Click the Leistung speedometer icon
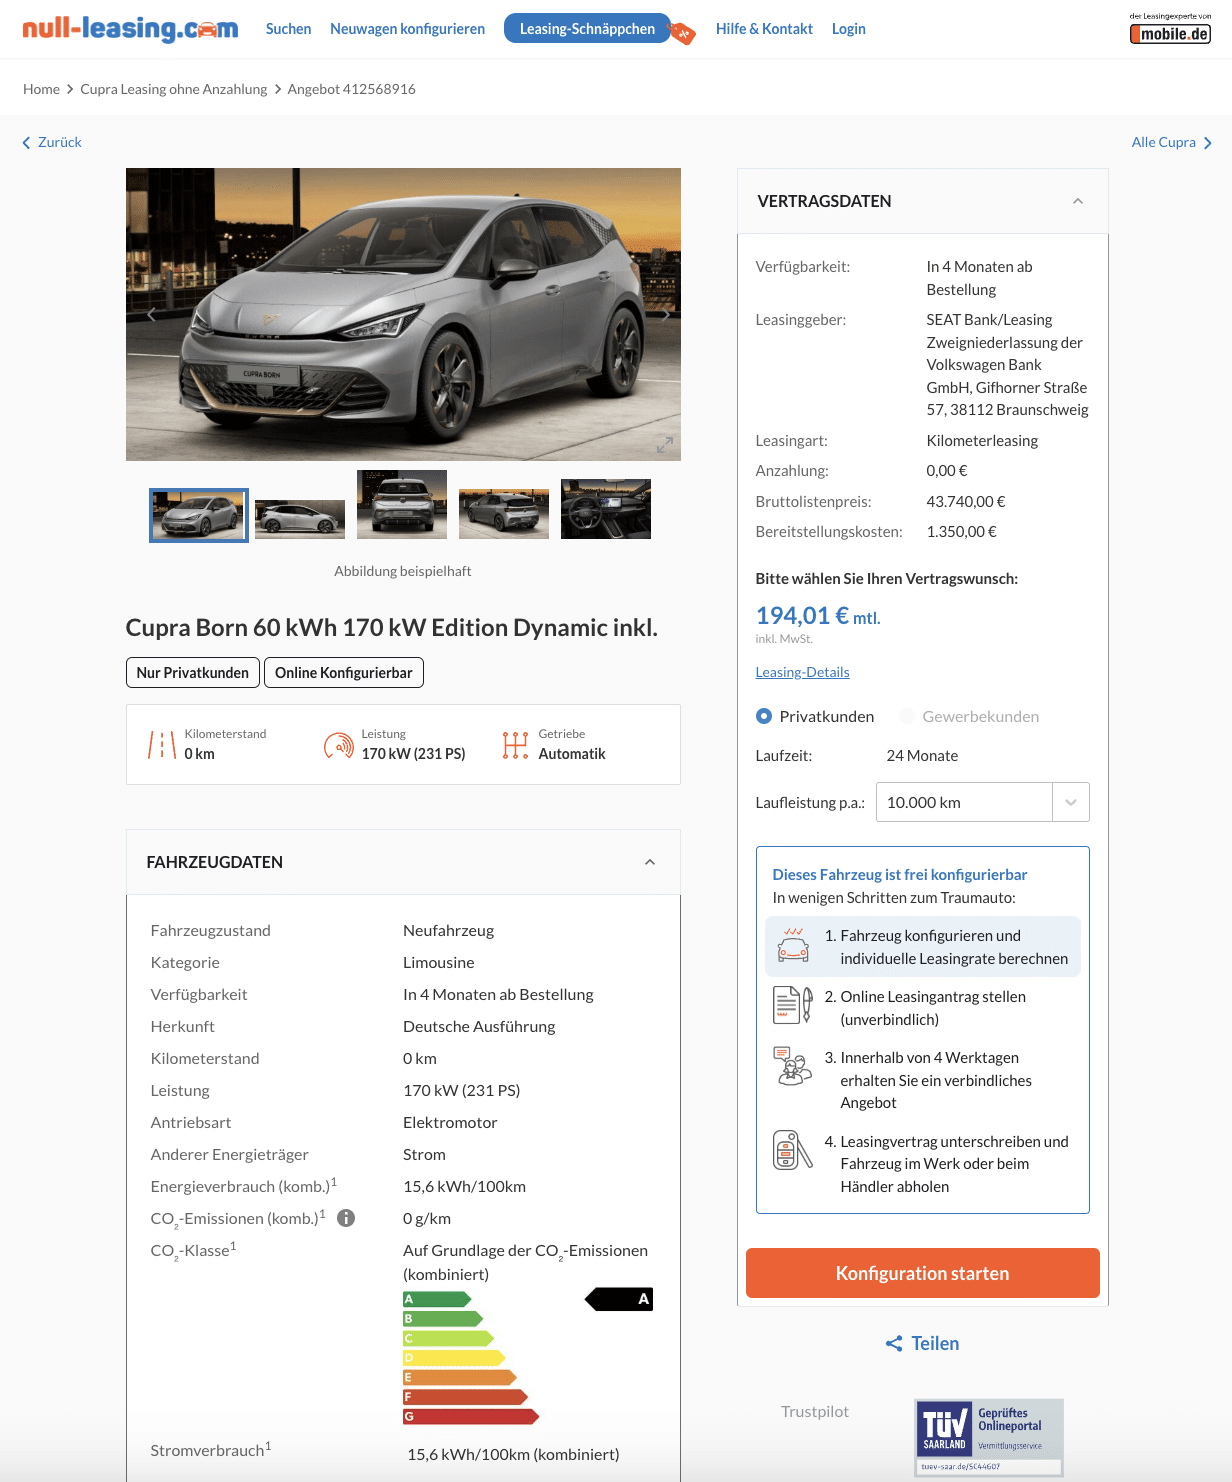The height and width of the screenshot is (1482, 1232). [x=338, y=745]
